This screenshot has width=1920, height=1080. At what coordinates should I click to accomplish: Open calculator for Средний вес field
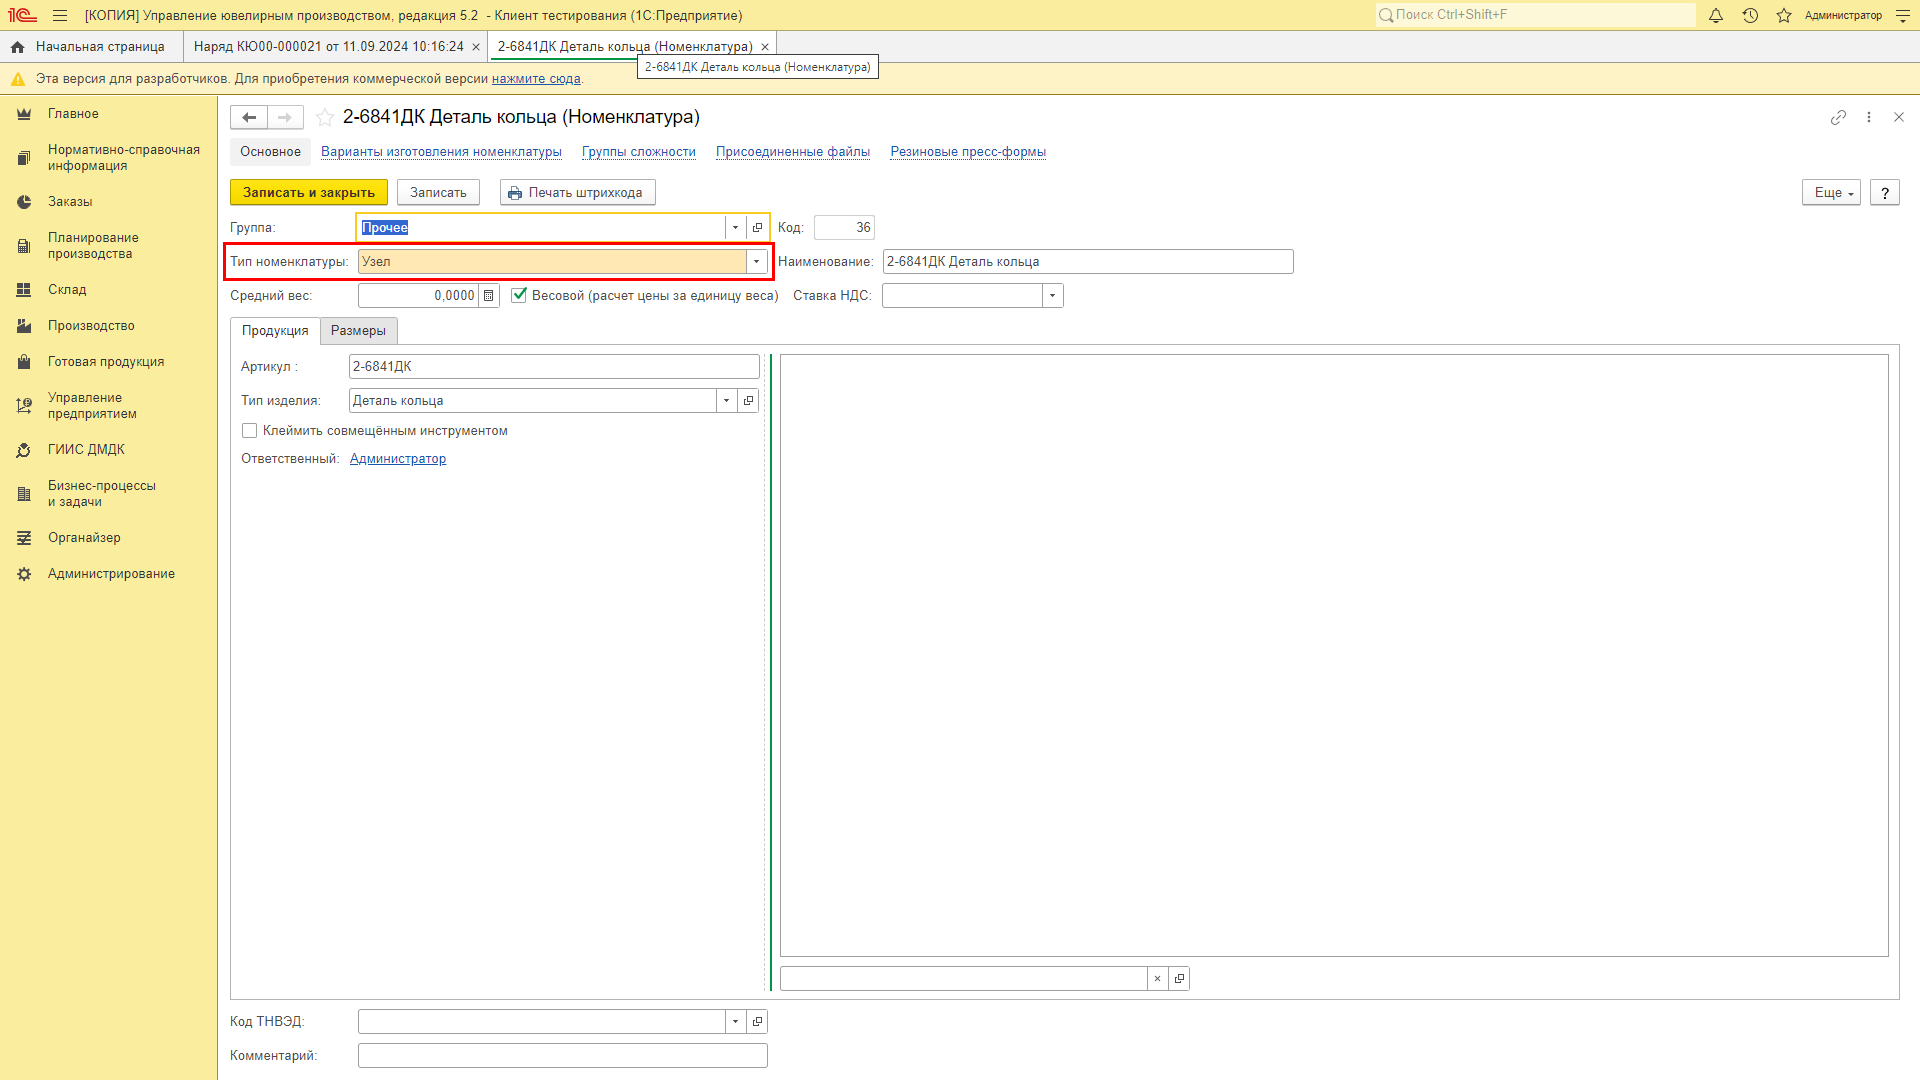(x=488, y=296)
